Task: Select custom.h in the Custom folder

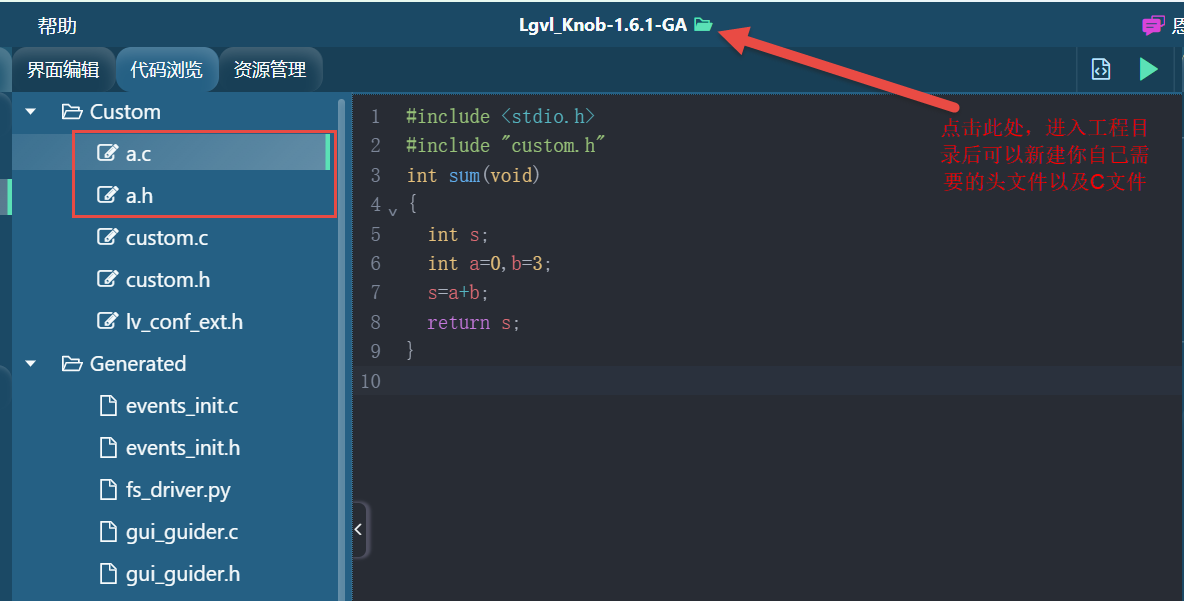Action: (167, 280)
